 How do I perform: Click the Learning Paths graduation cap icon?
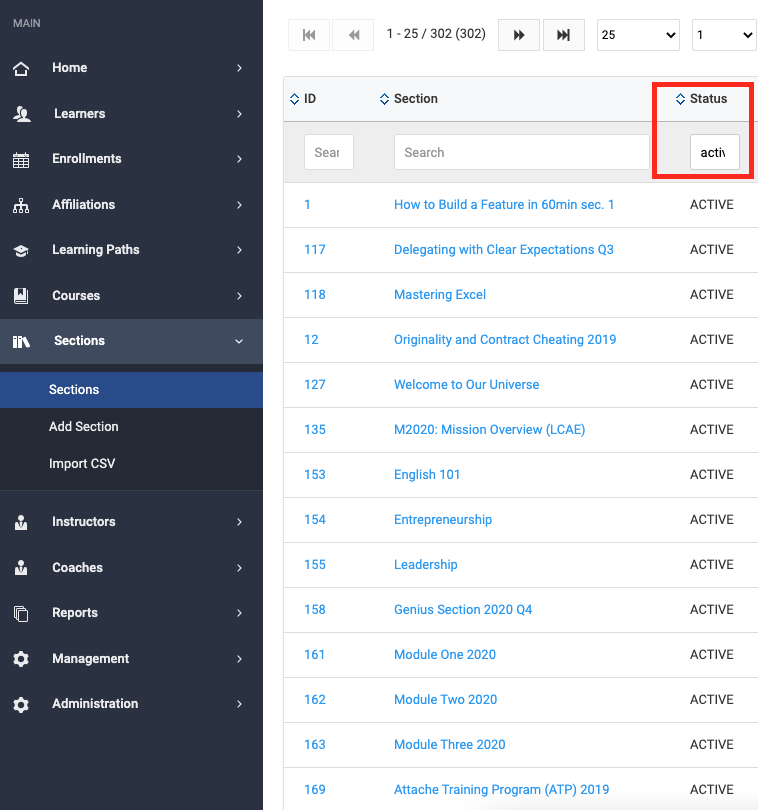point(21,250)
